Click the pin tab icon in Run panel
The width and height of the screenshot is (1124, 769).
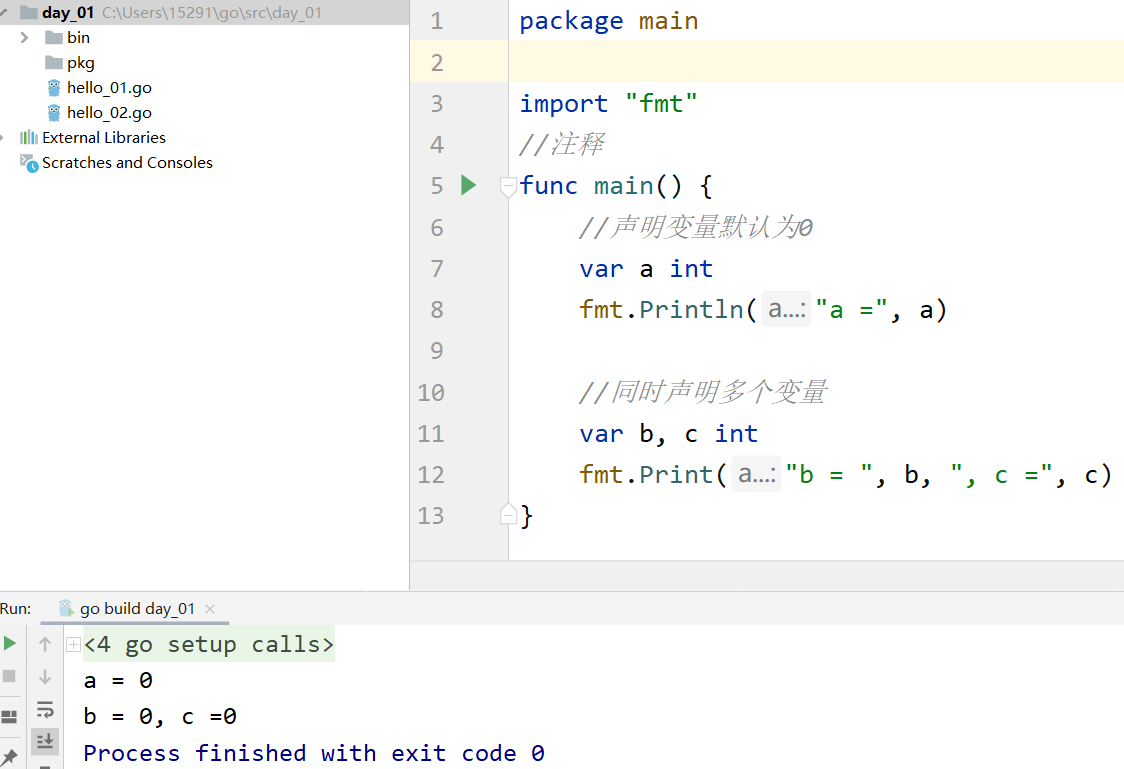(10, 755)
